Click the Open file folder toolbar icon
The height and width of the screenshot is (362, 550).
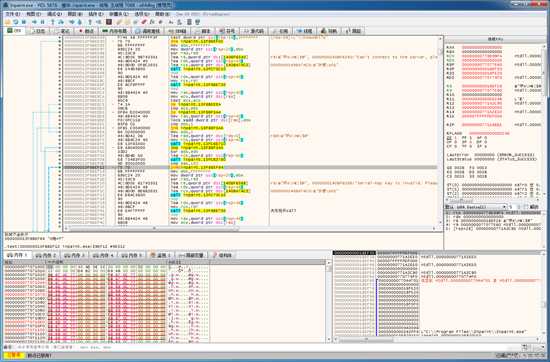(7, 22)
